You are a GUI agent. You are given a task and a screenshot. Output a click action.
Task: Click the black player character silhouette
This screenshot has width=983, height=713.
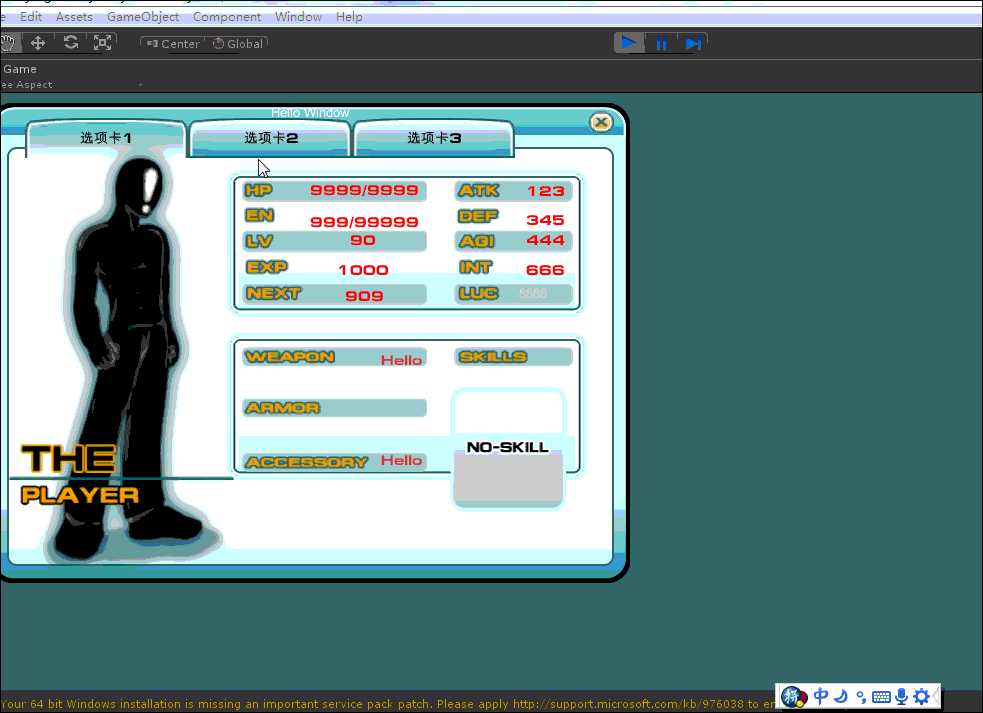[127, 357]
